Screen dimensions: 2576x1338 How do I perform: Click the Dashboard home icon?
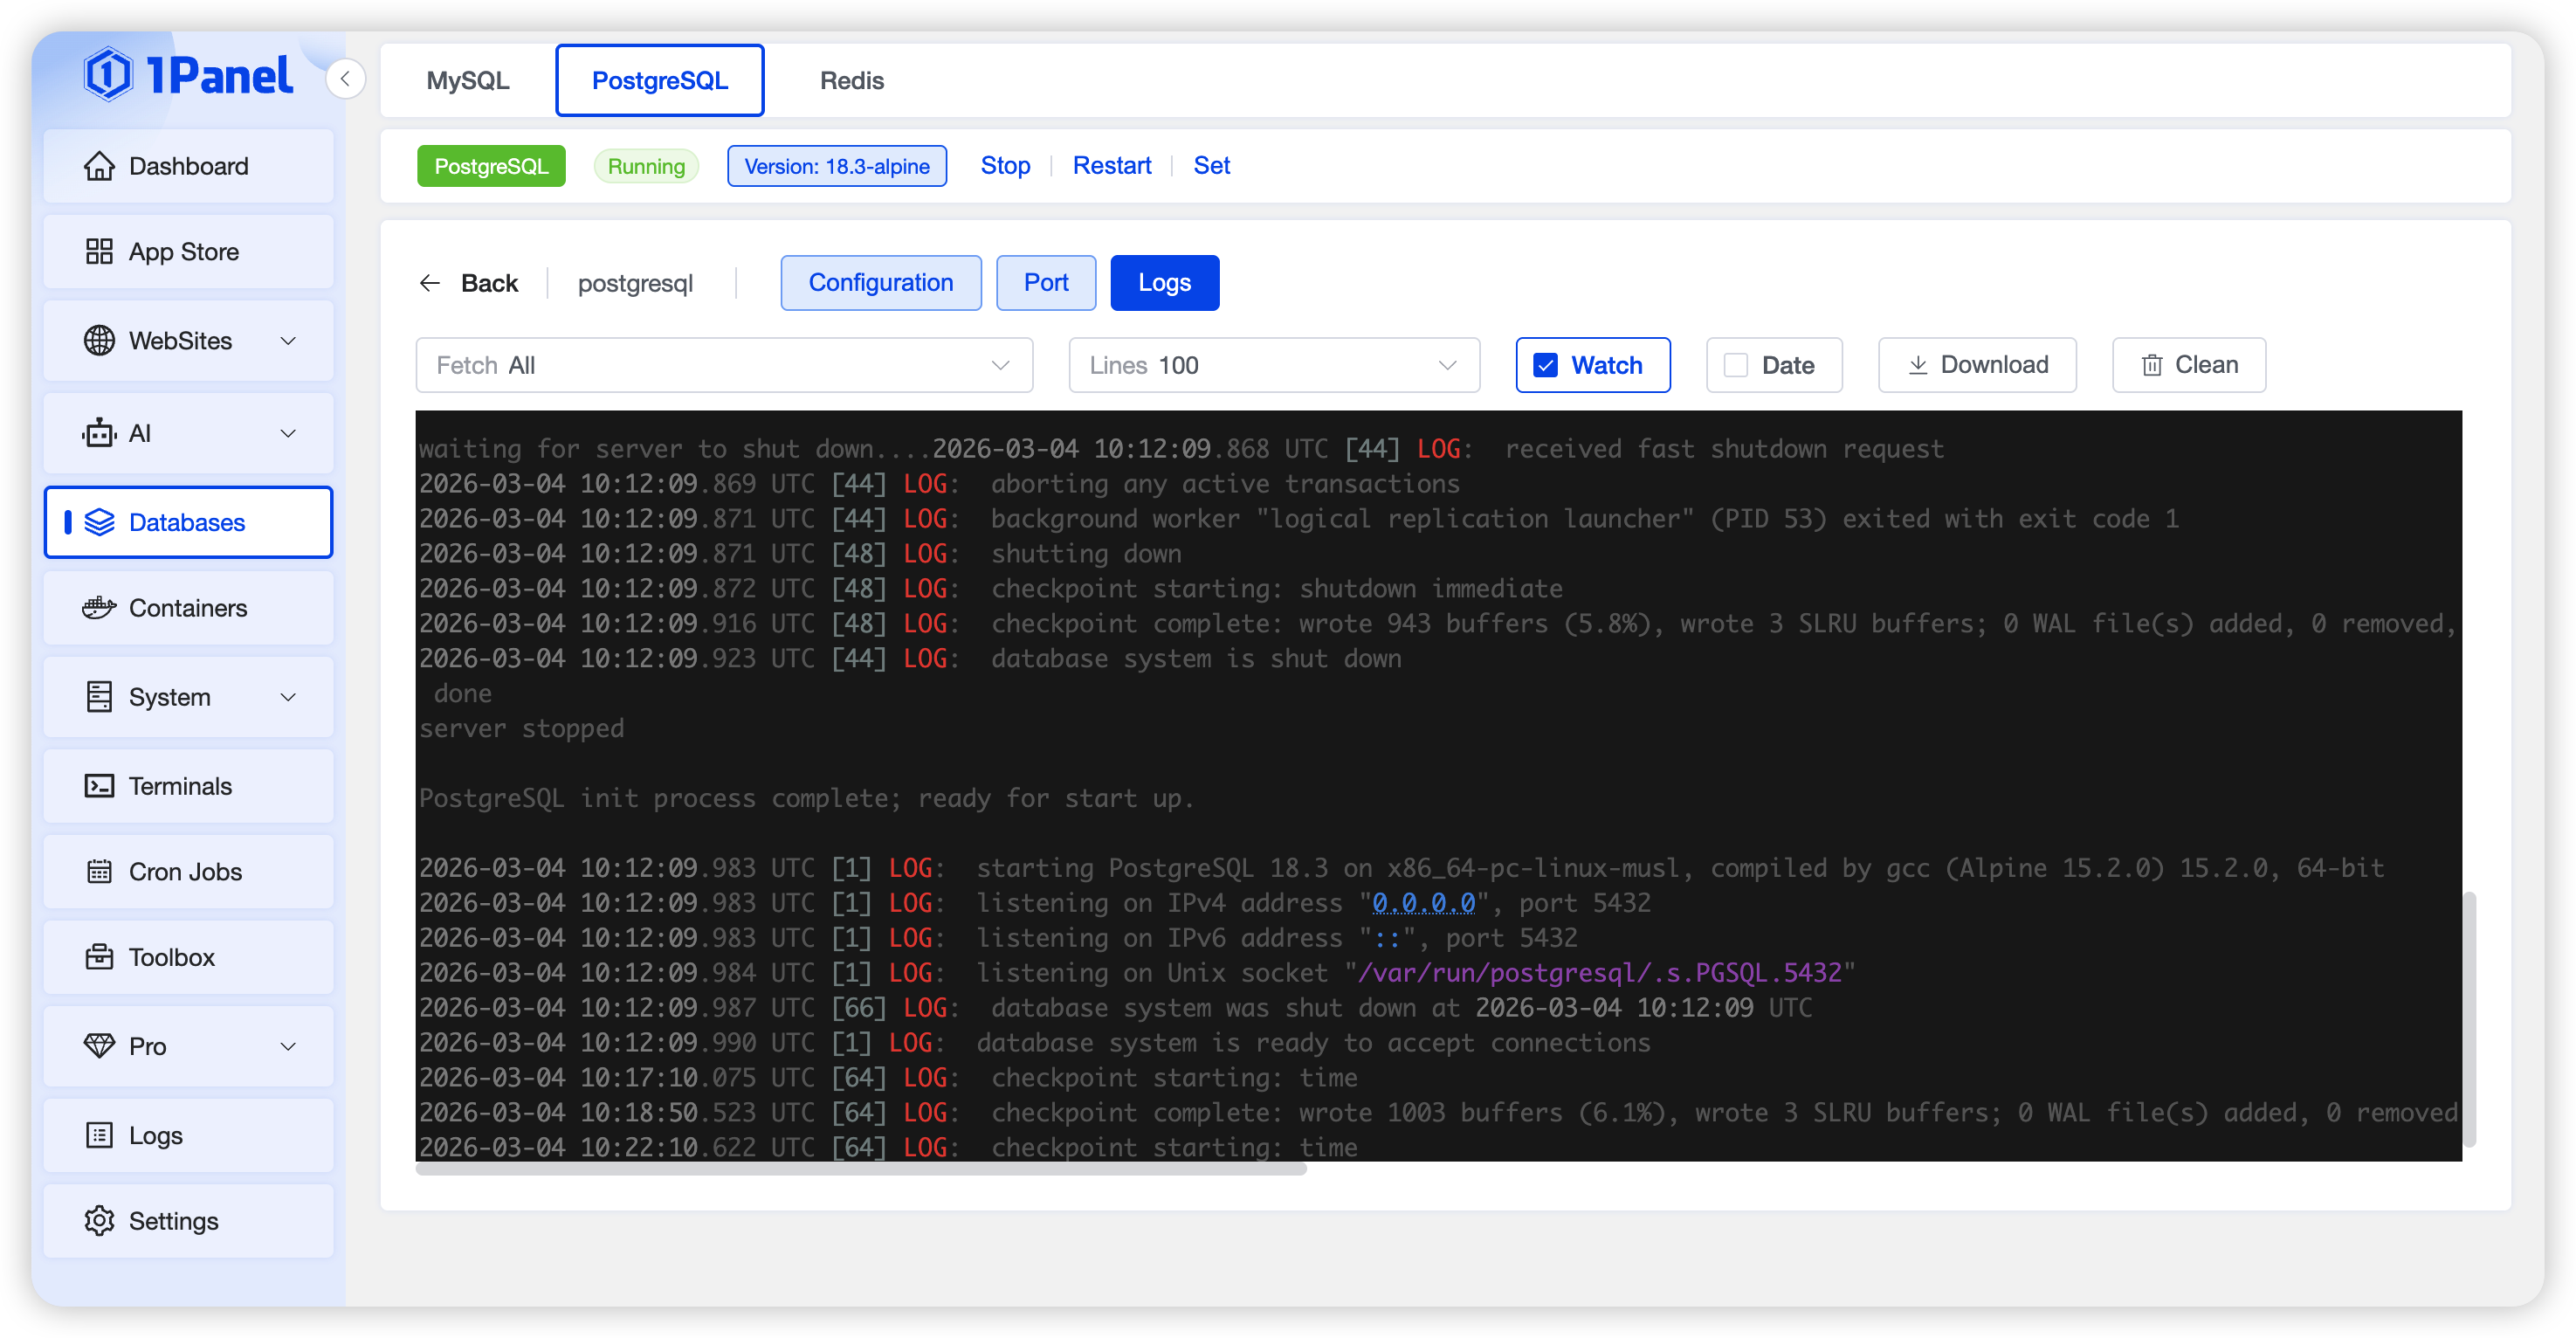coord(99,166)
